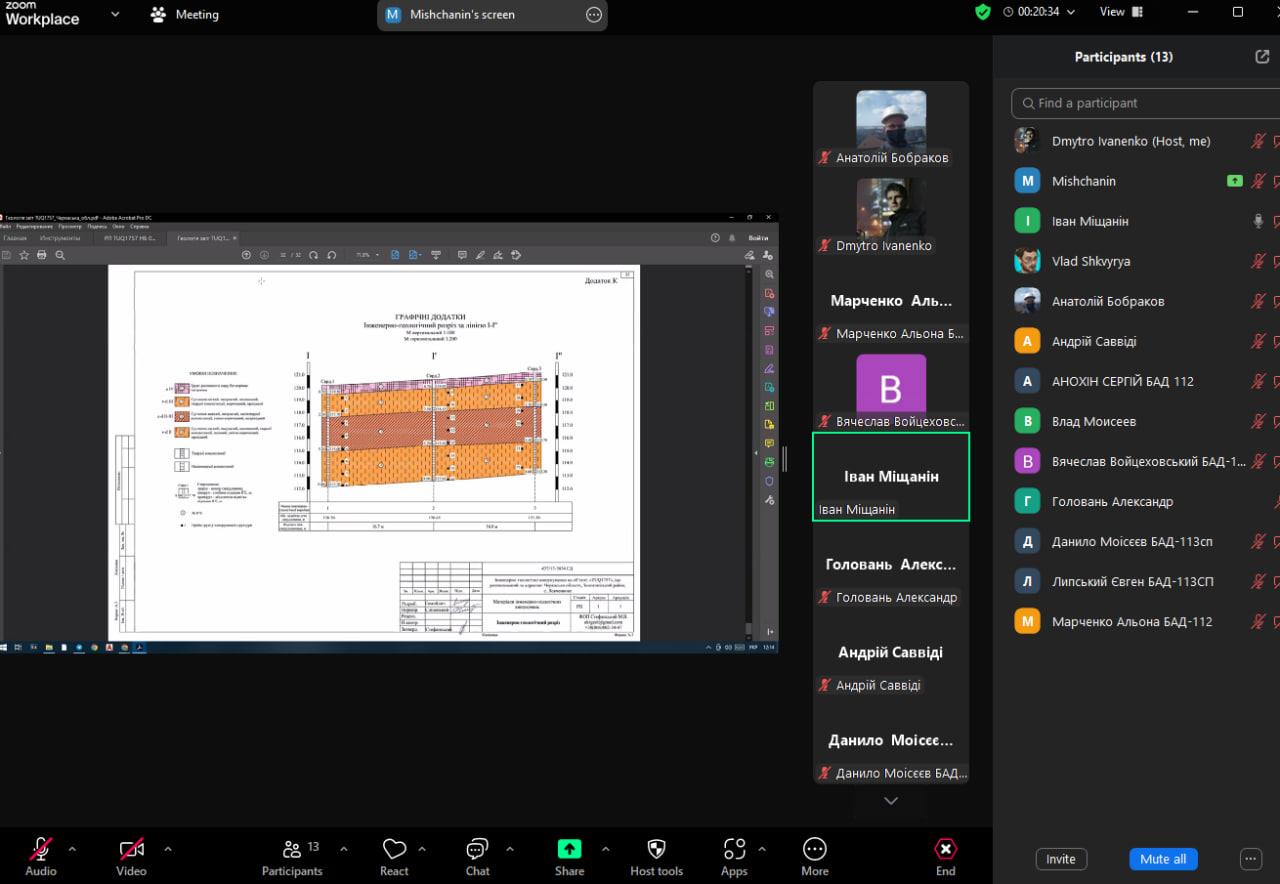Viewport: 1280px width, 884px height.
Task: Start video with the Video camera icon
Action: coord(131,850)
